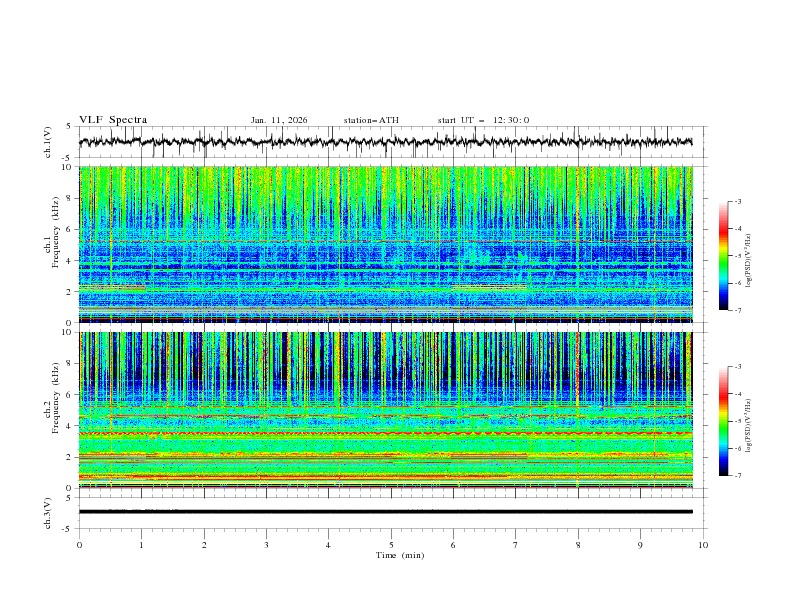The width and height of the screenshot is (792, 612).
Task: Click the Jan. 11, 2026 date label
Action: 279,120
